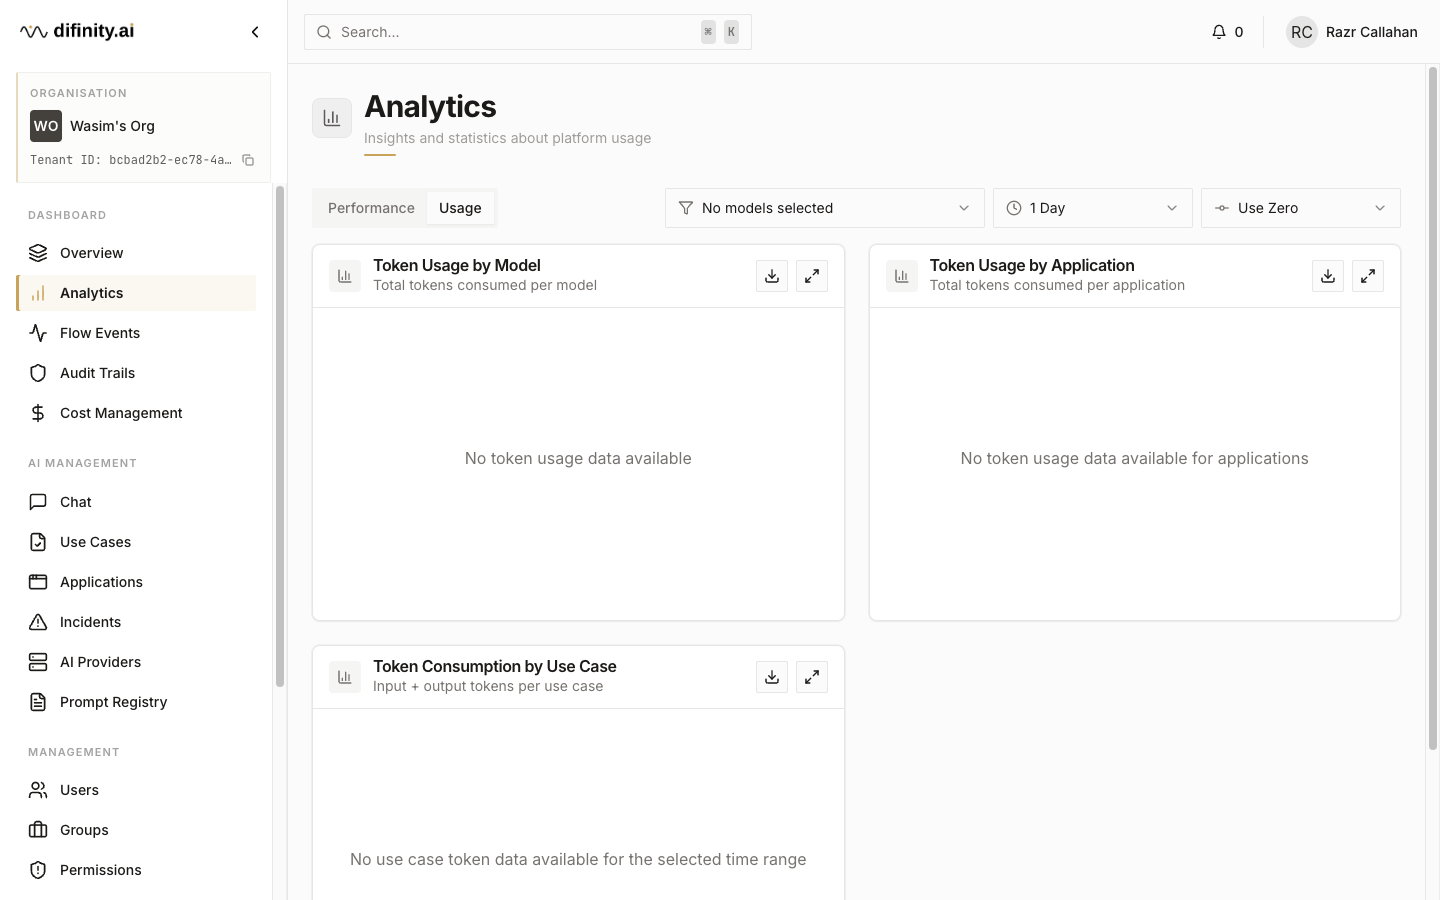Download Token Usage by Model chart
1440x900 pixels.
pyautogui.click(x=772, y=276)
